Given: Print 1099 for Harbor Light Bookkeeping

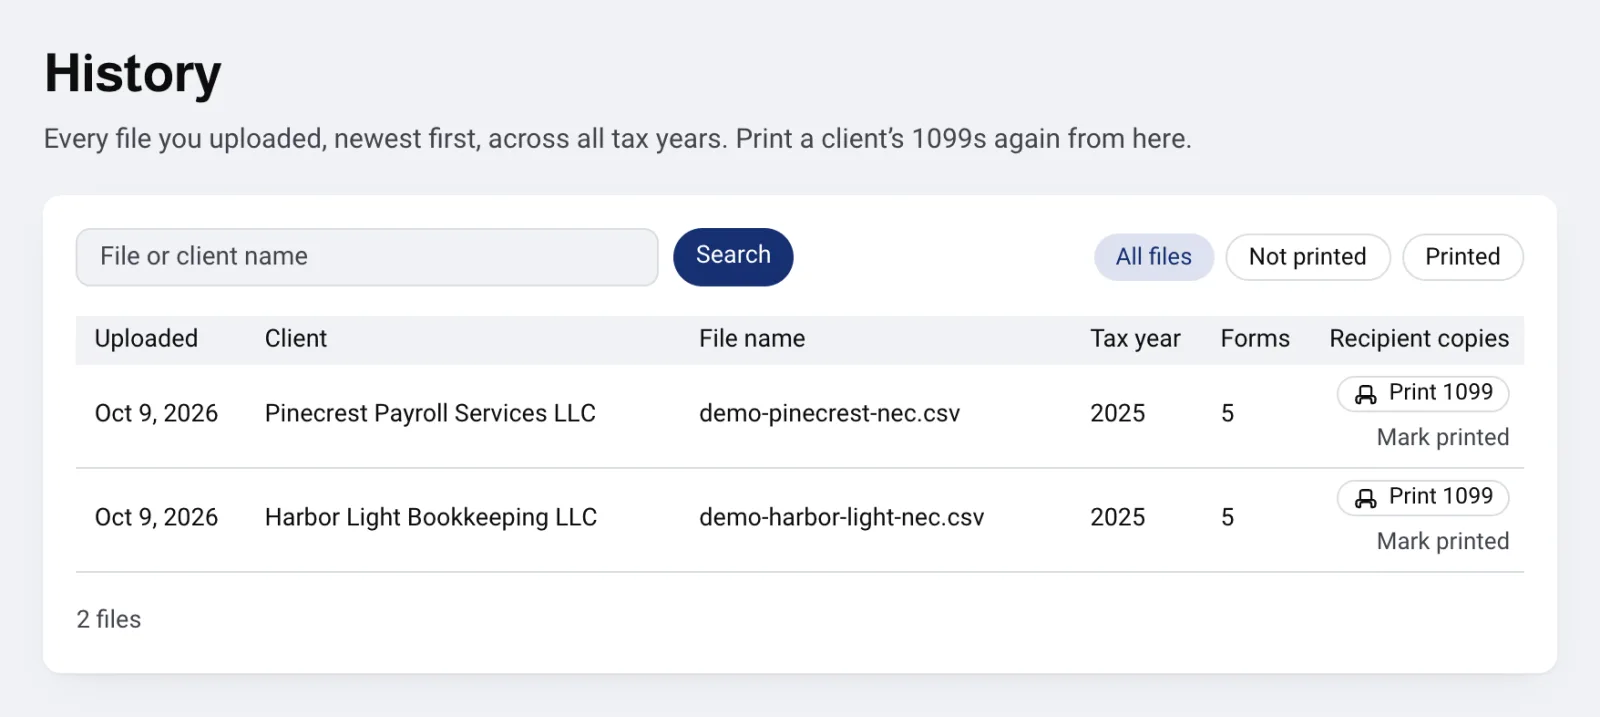Looking at the screenshot, I should [1423, 497].
